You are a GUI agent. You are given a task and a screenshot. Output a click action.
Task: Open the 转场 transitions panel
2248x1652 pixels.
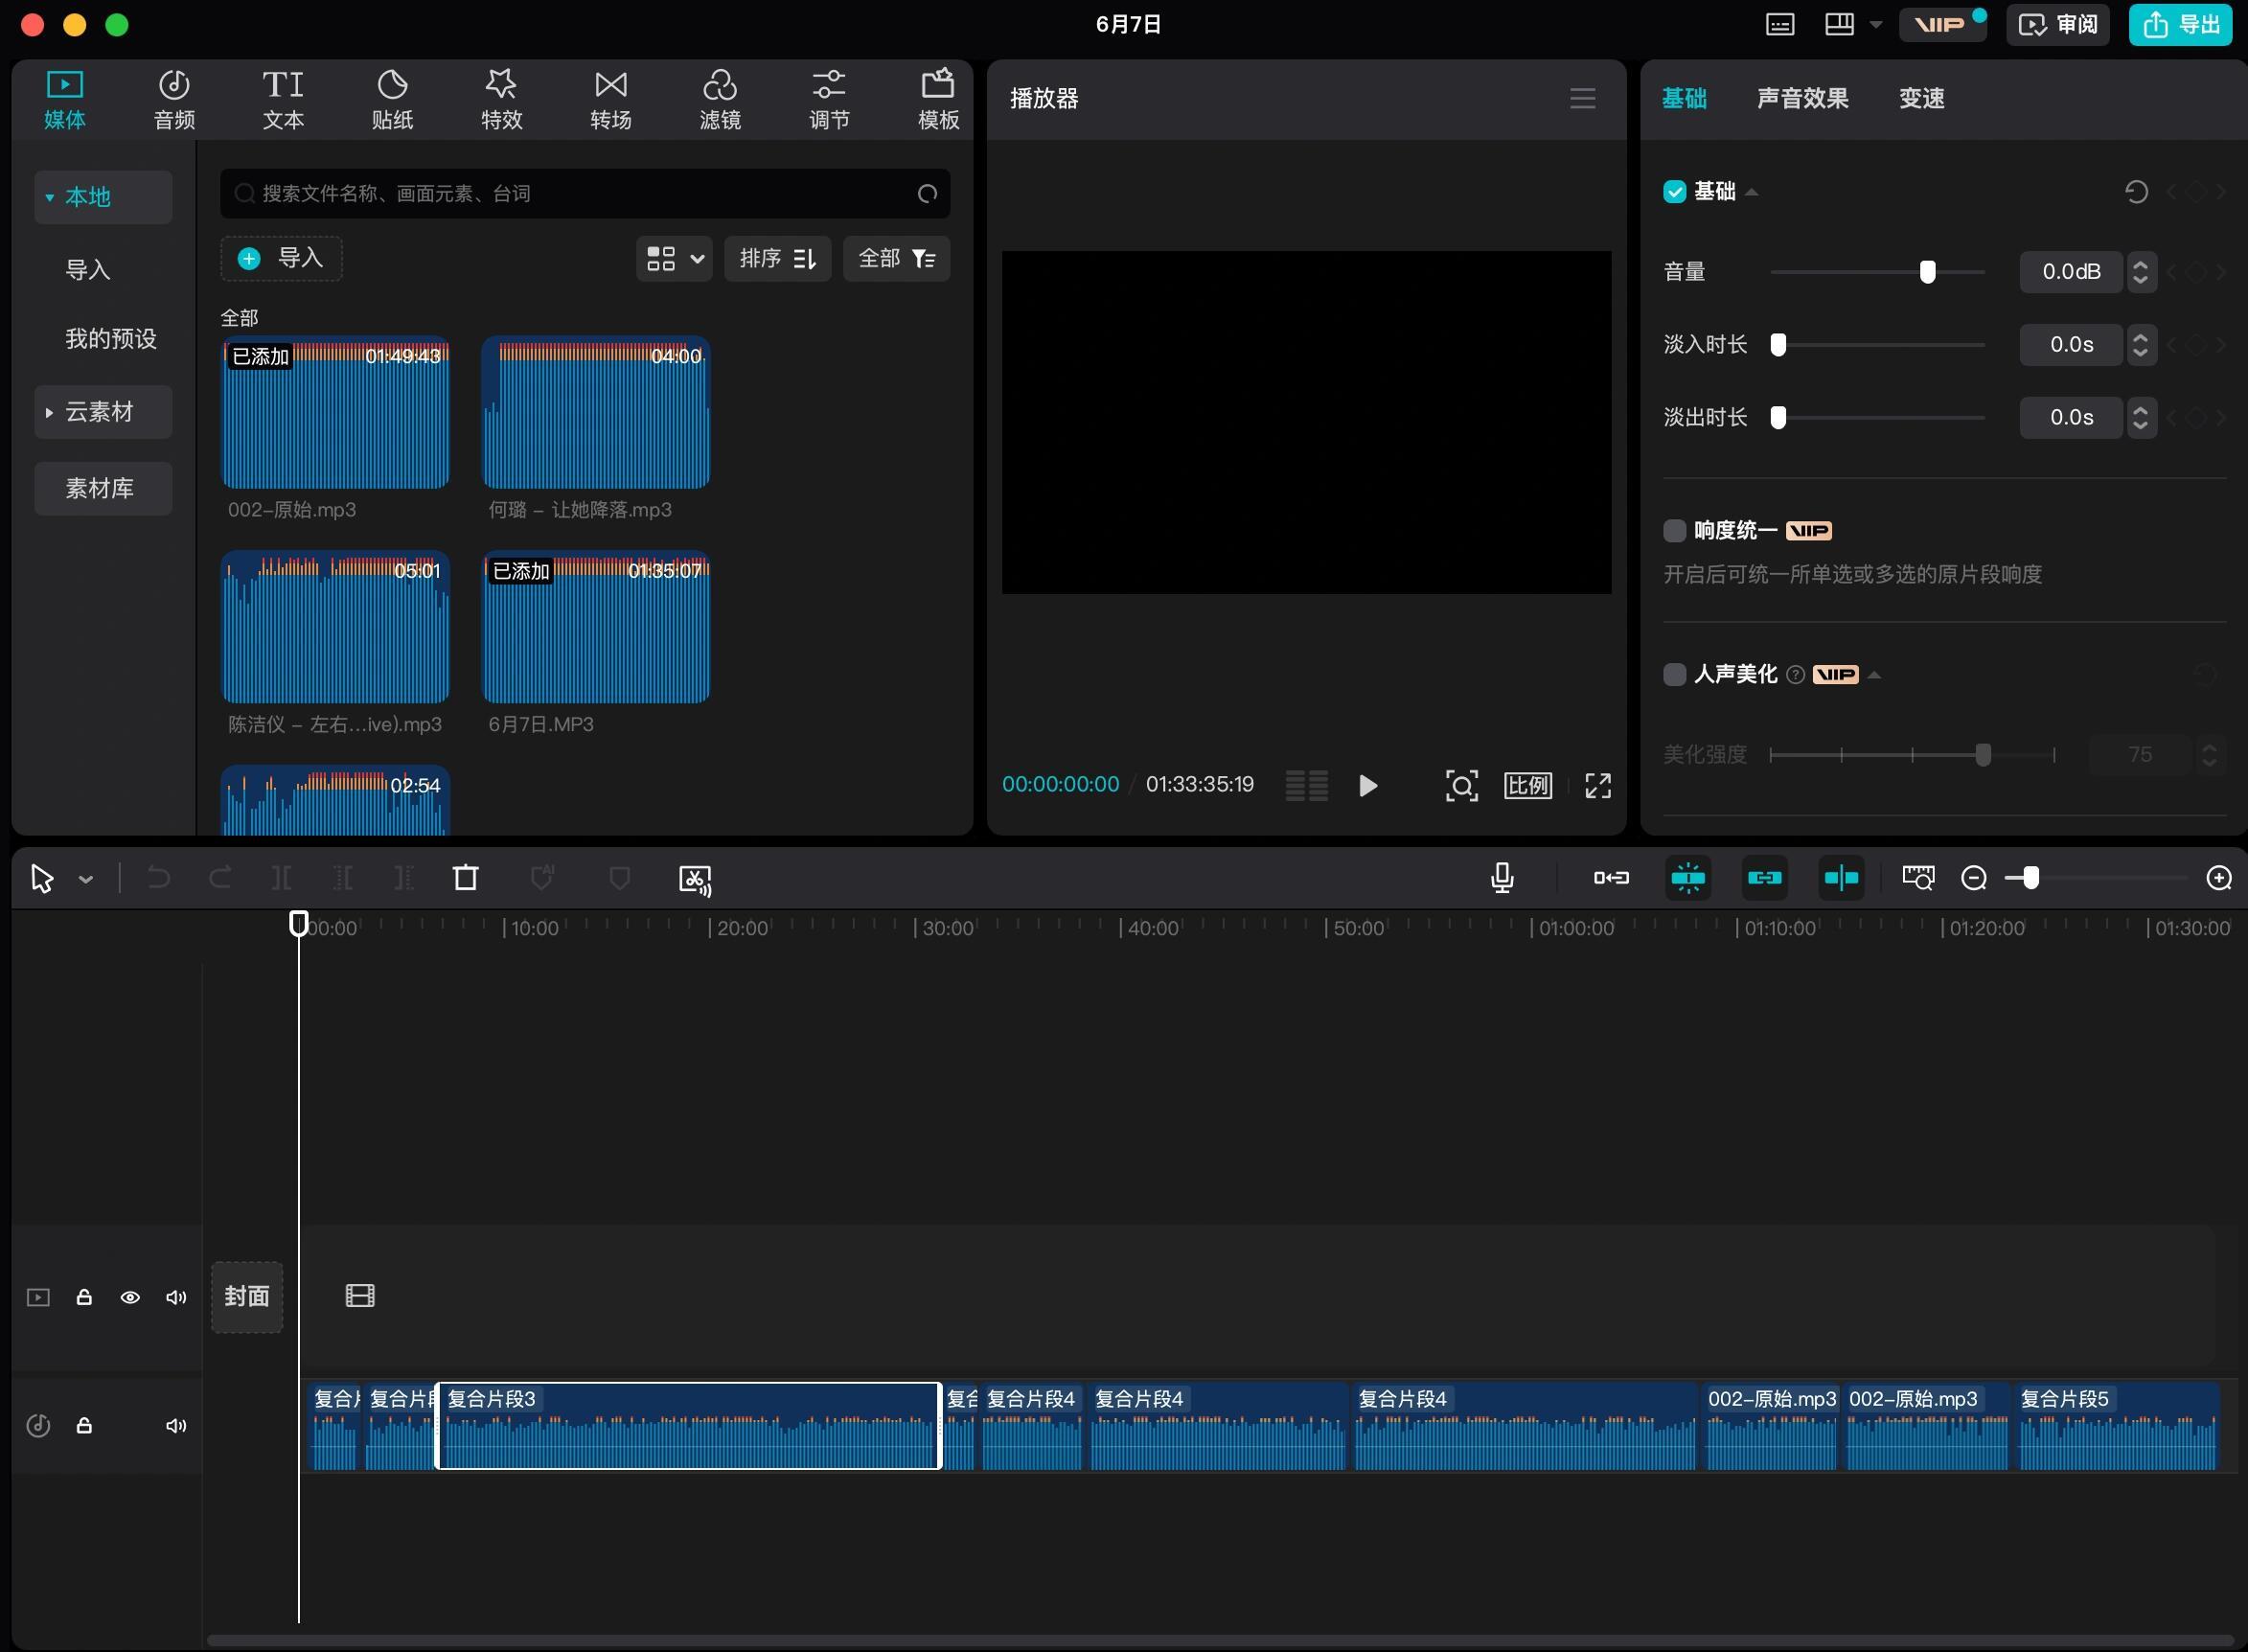610,100
